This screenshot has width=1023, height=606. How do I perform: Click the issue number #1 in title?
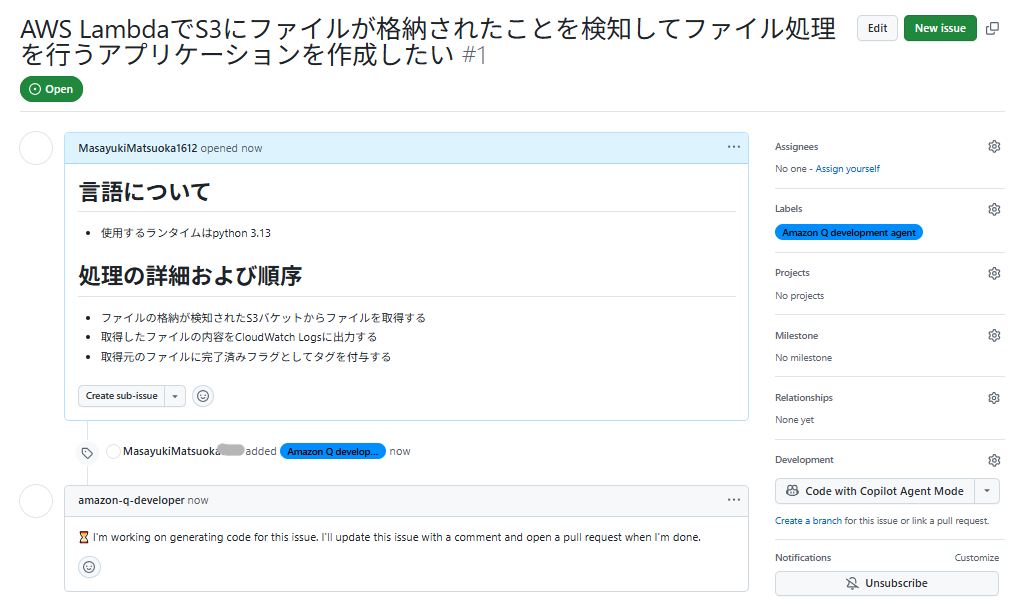pos(474,55)
